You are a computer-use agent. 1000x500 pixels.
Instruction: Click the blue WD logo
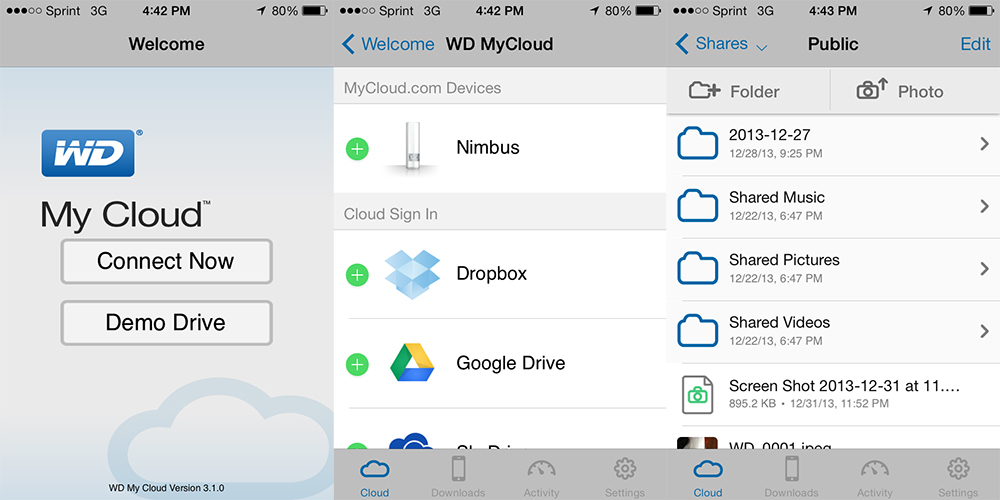(88, 153)
